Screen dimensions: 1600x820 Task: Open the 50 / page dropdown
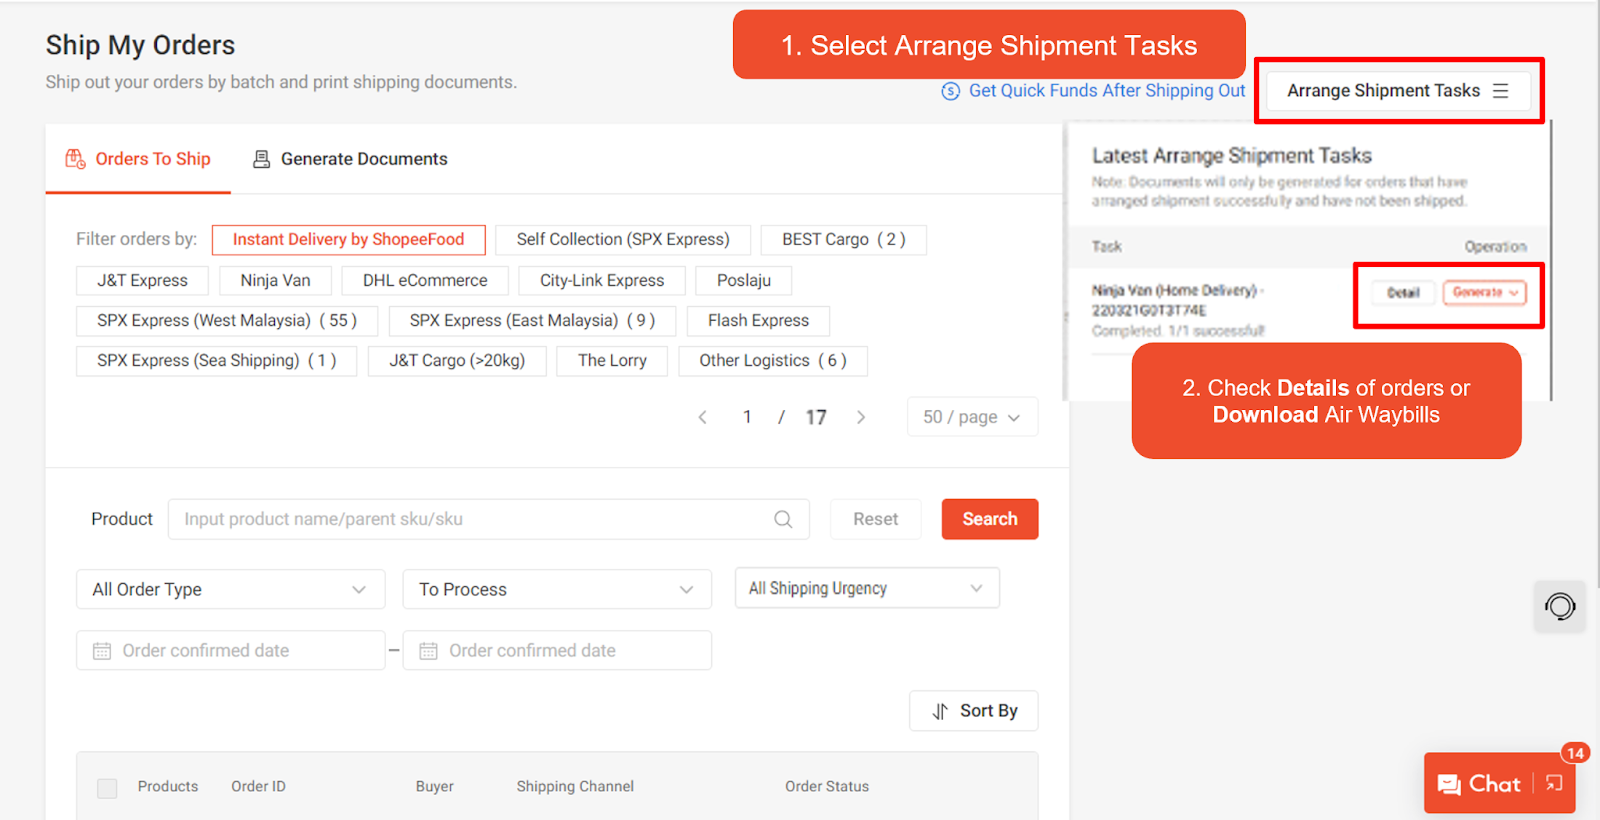coord(972,417)
